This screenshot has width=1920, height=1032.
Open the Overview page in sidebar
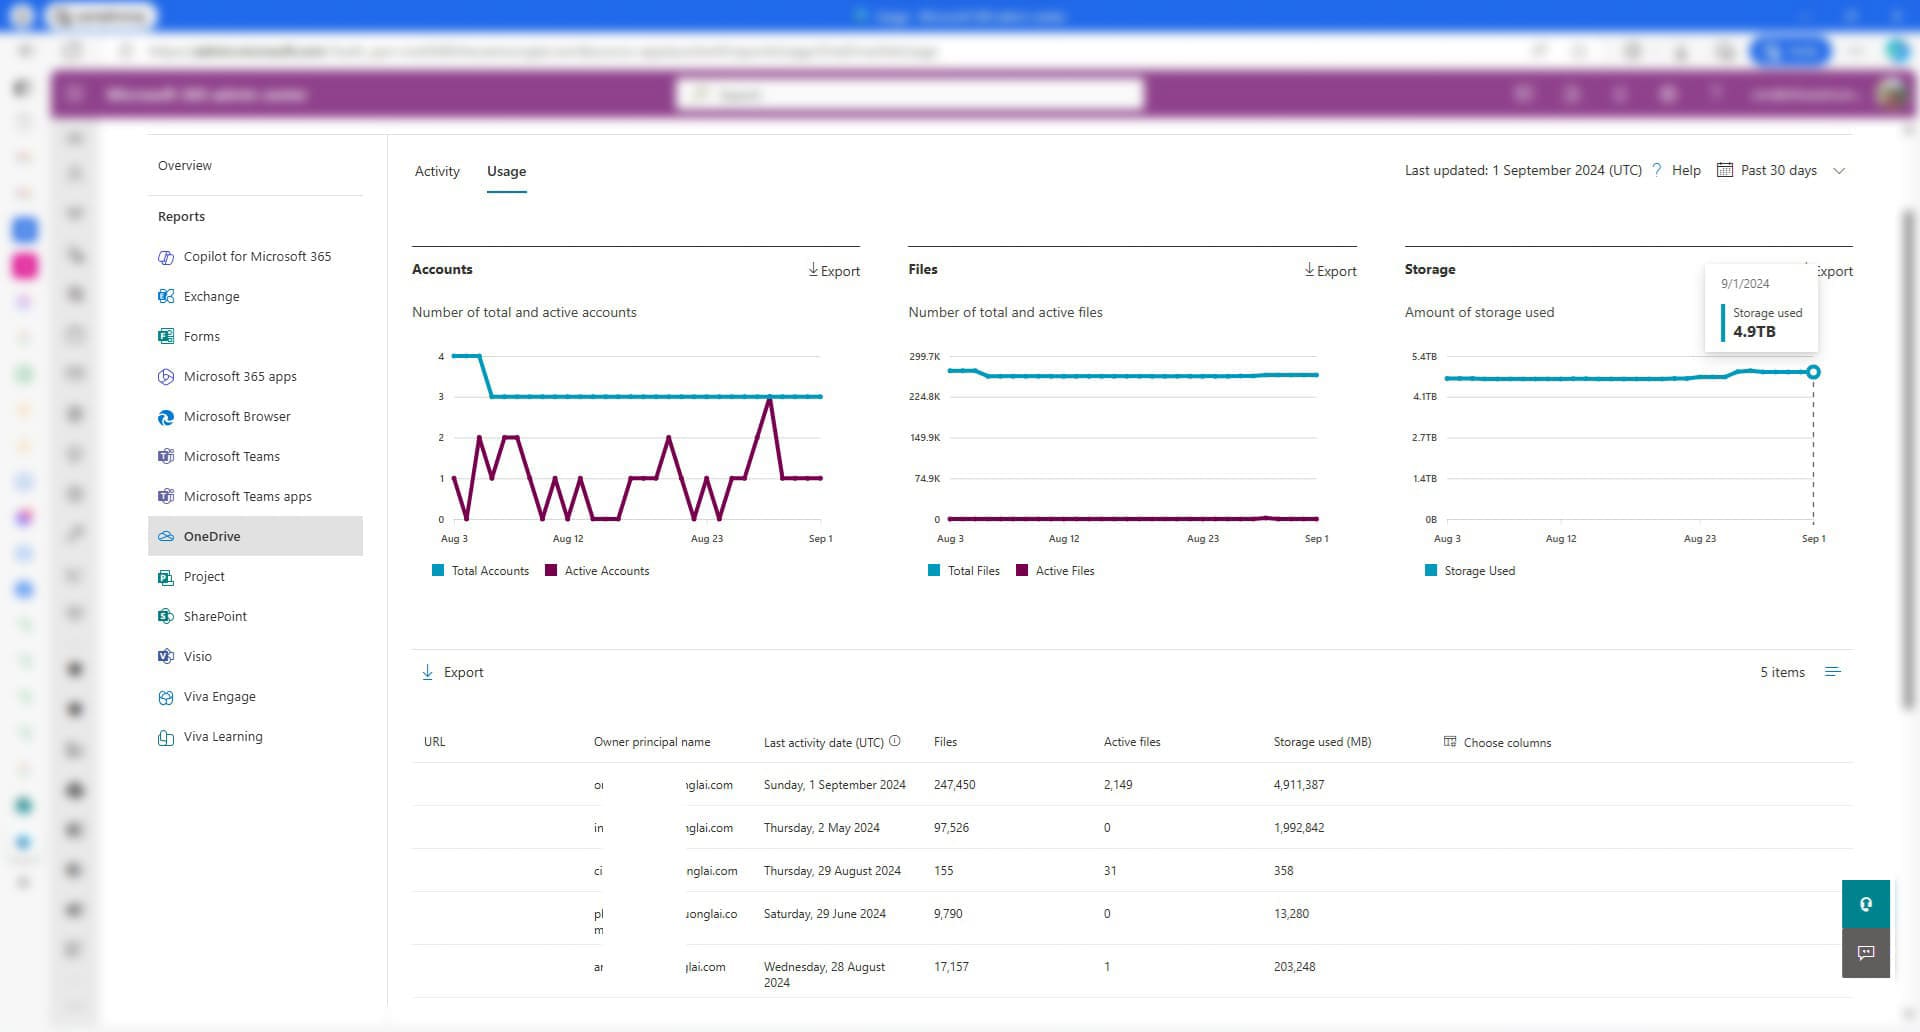click(x=185, y=165)
